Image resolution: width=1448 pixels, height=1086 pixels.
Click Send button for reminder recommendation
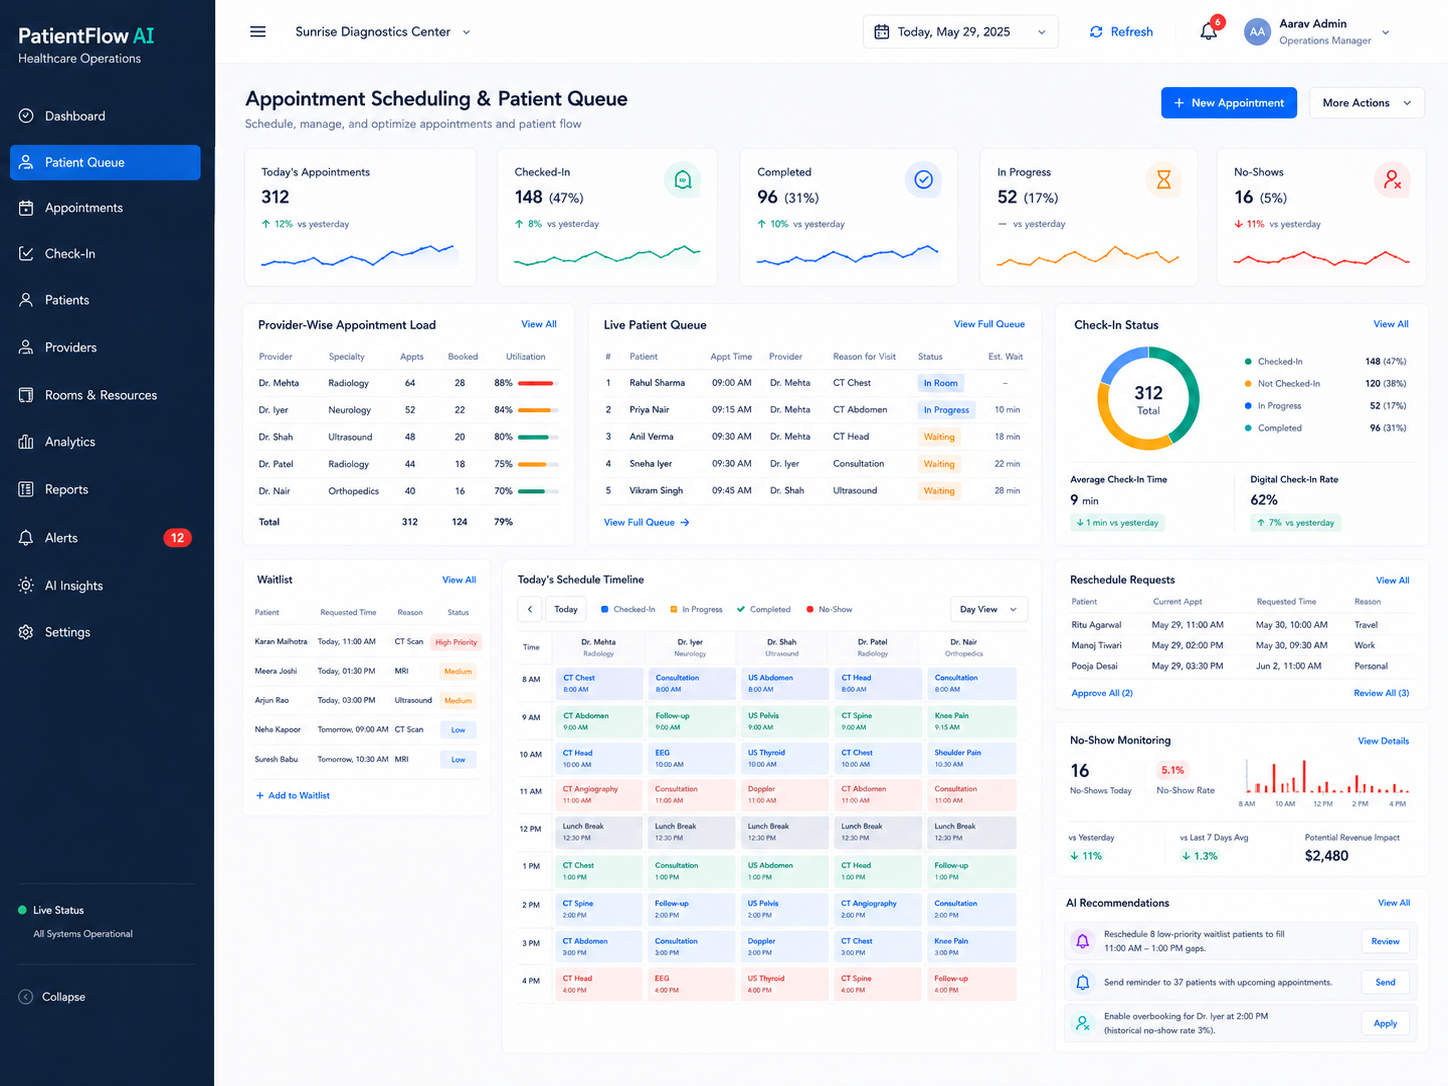coord(1385,982)
